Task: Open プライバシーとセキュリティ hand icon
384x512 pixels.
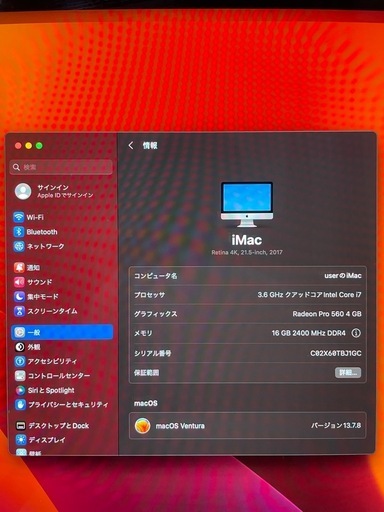Action: coord(20,404)
